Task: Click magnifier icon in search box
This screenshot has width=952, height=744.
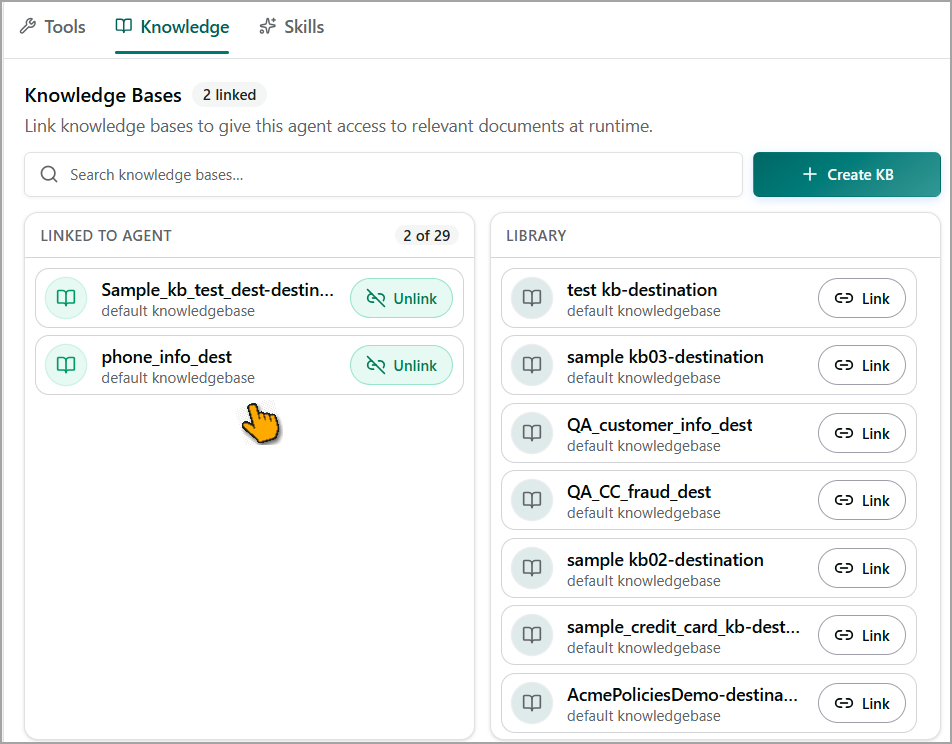Action: click(49, 175)
